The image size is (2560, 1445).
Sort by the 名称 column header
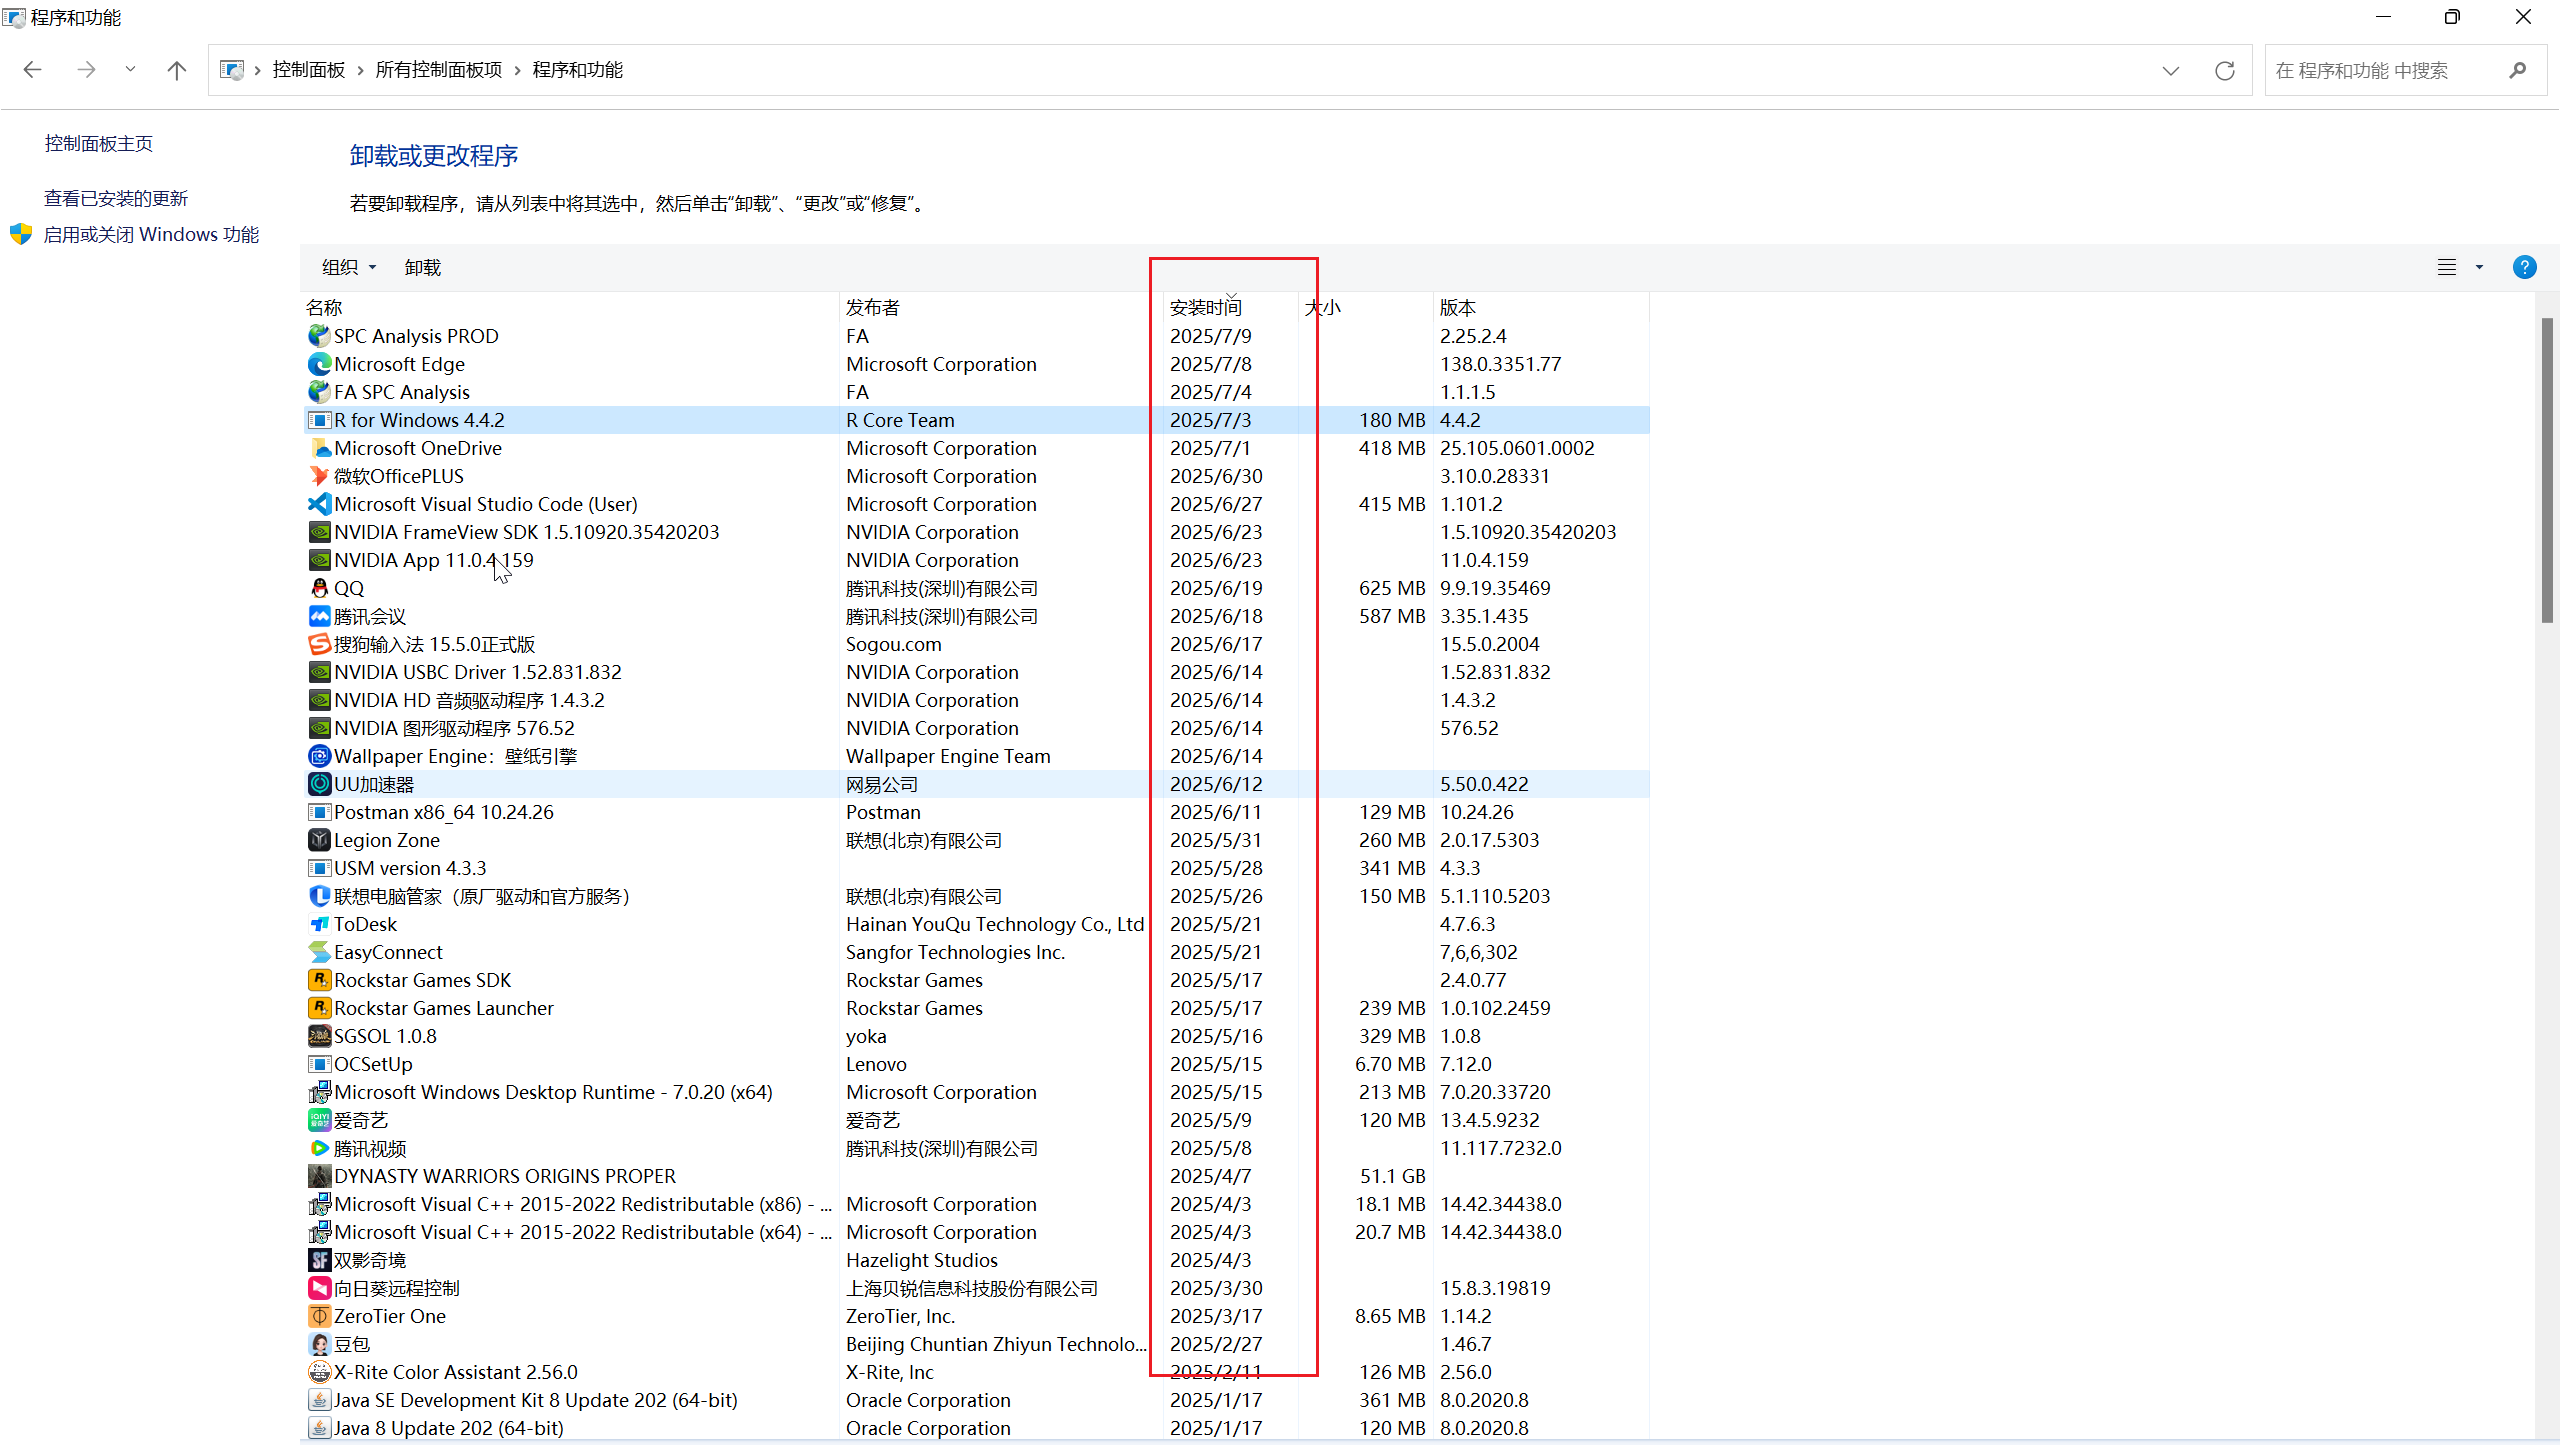click(x=570, y=307)
